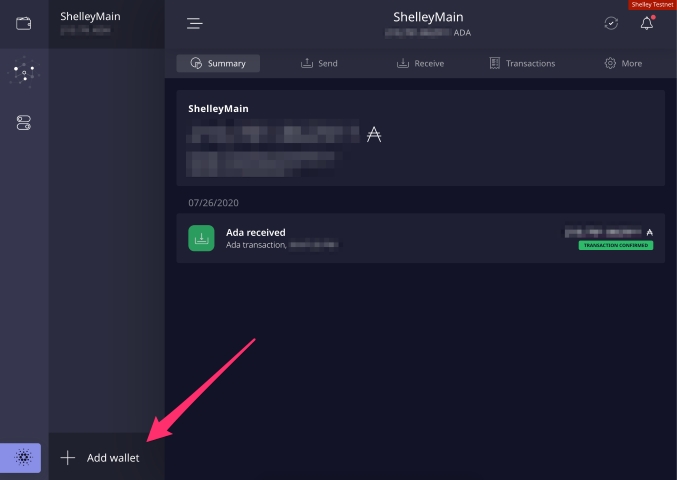Open the staking delegation center icon
The image size is (677, 480).
24,73
